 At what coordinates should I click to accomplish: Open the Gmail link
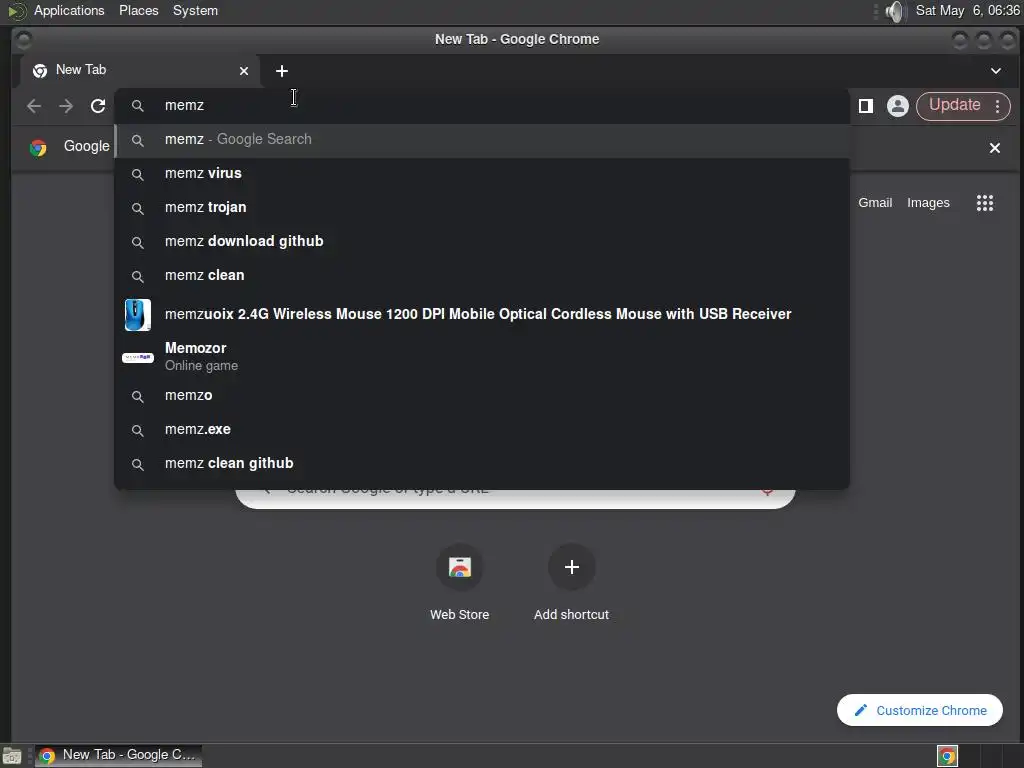[x=875, y=203]
